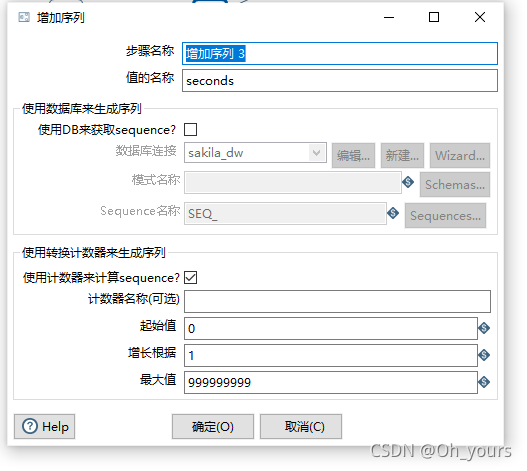Cancel with 取消(C) button

(x=301, y=426)
